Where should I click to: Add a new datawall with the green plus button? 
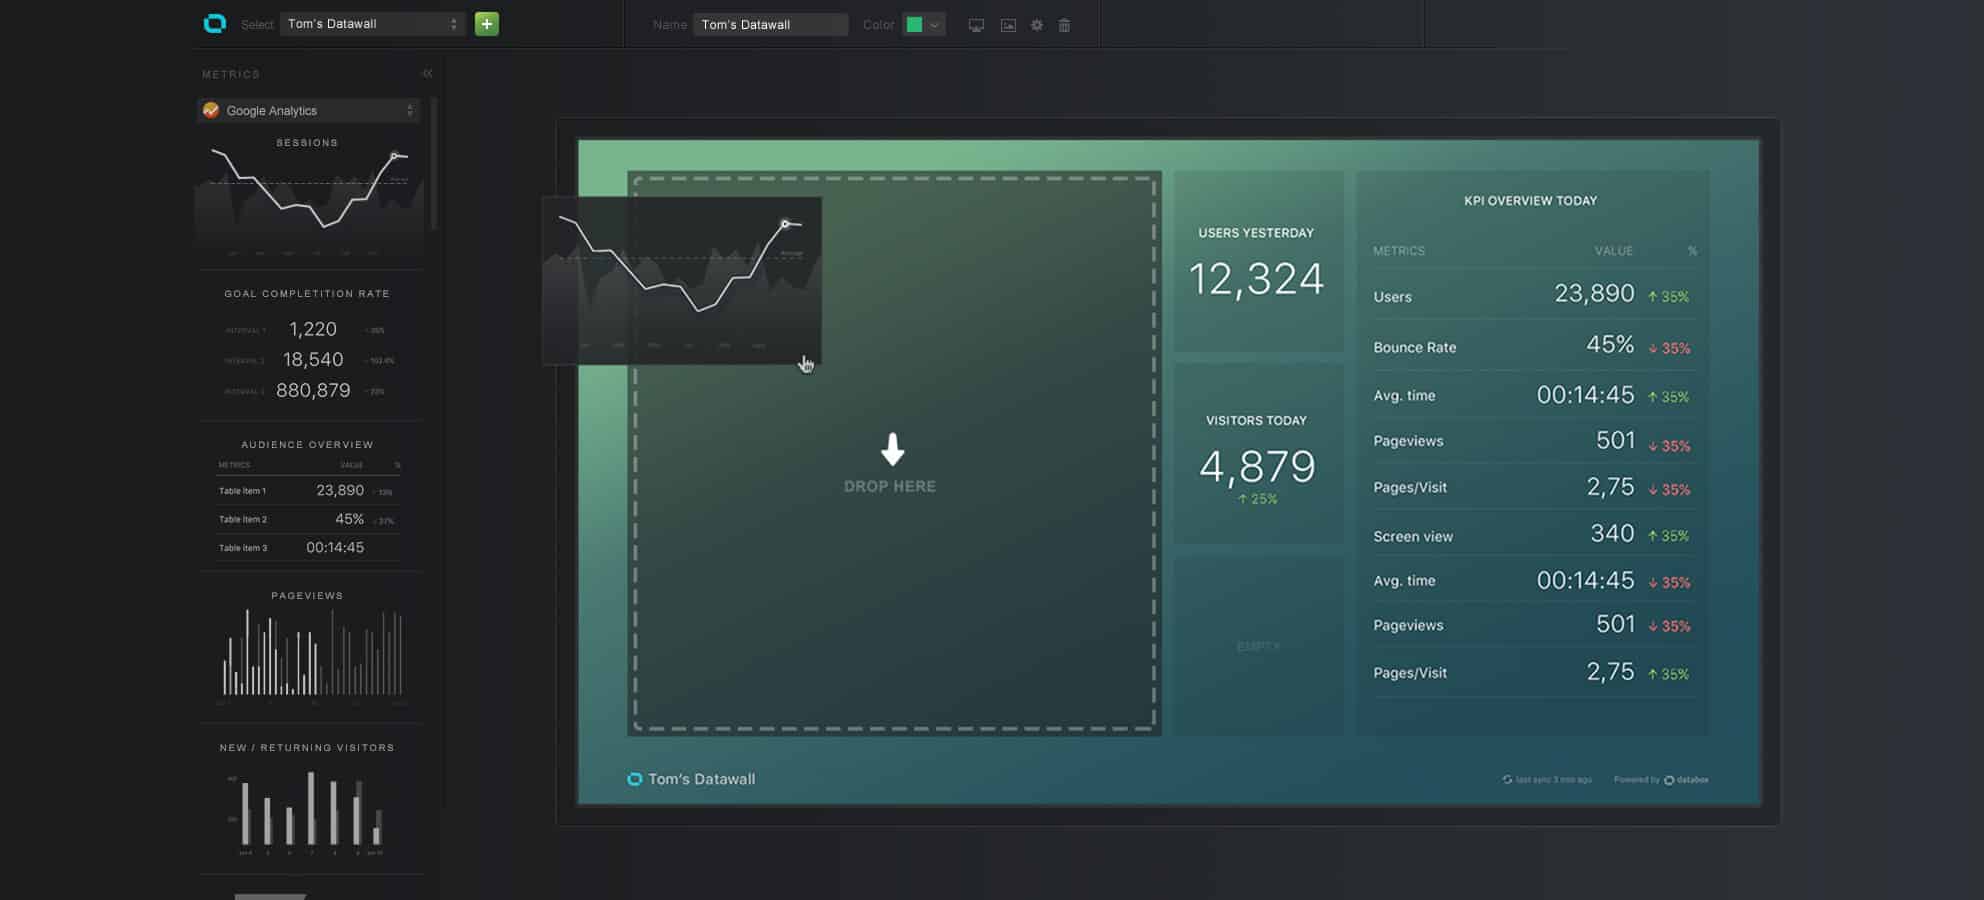[x=487, y=24]
